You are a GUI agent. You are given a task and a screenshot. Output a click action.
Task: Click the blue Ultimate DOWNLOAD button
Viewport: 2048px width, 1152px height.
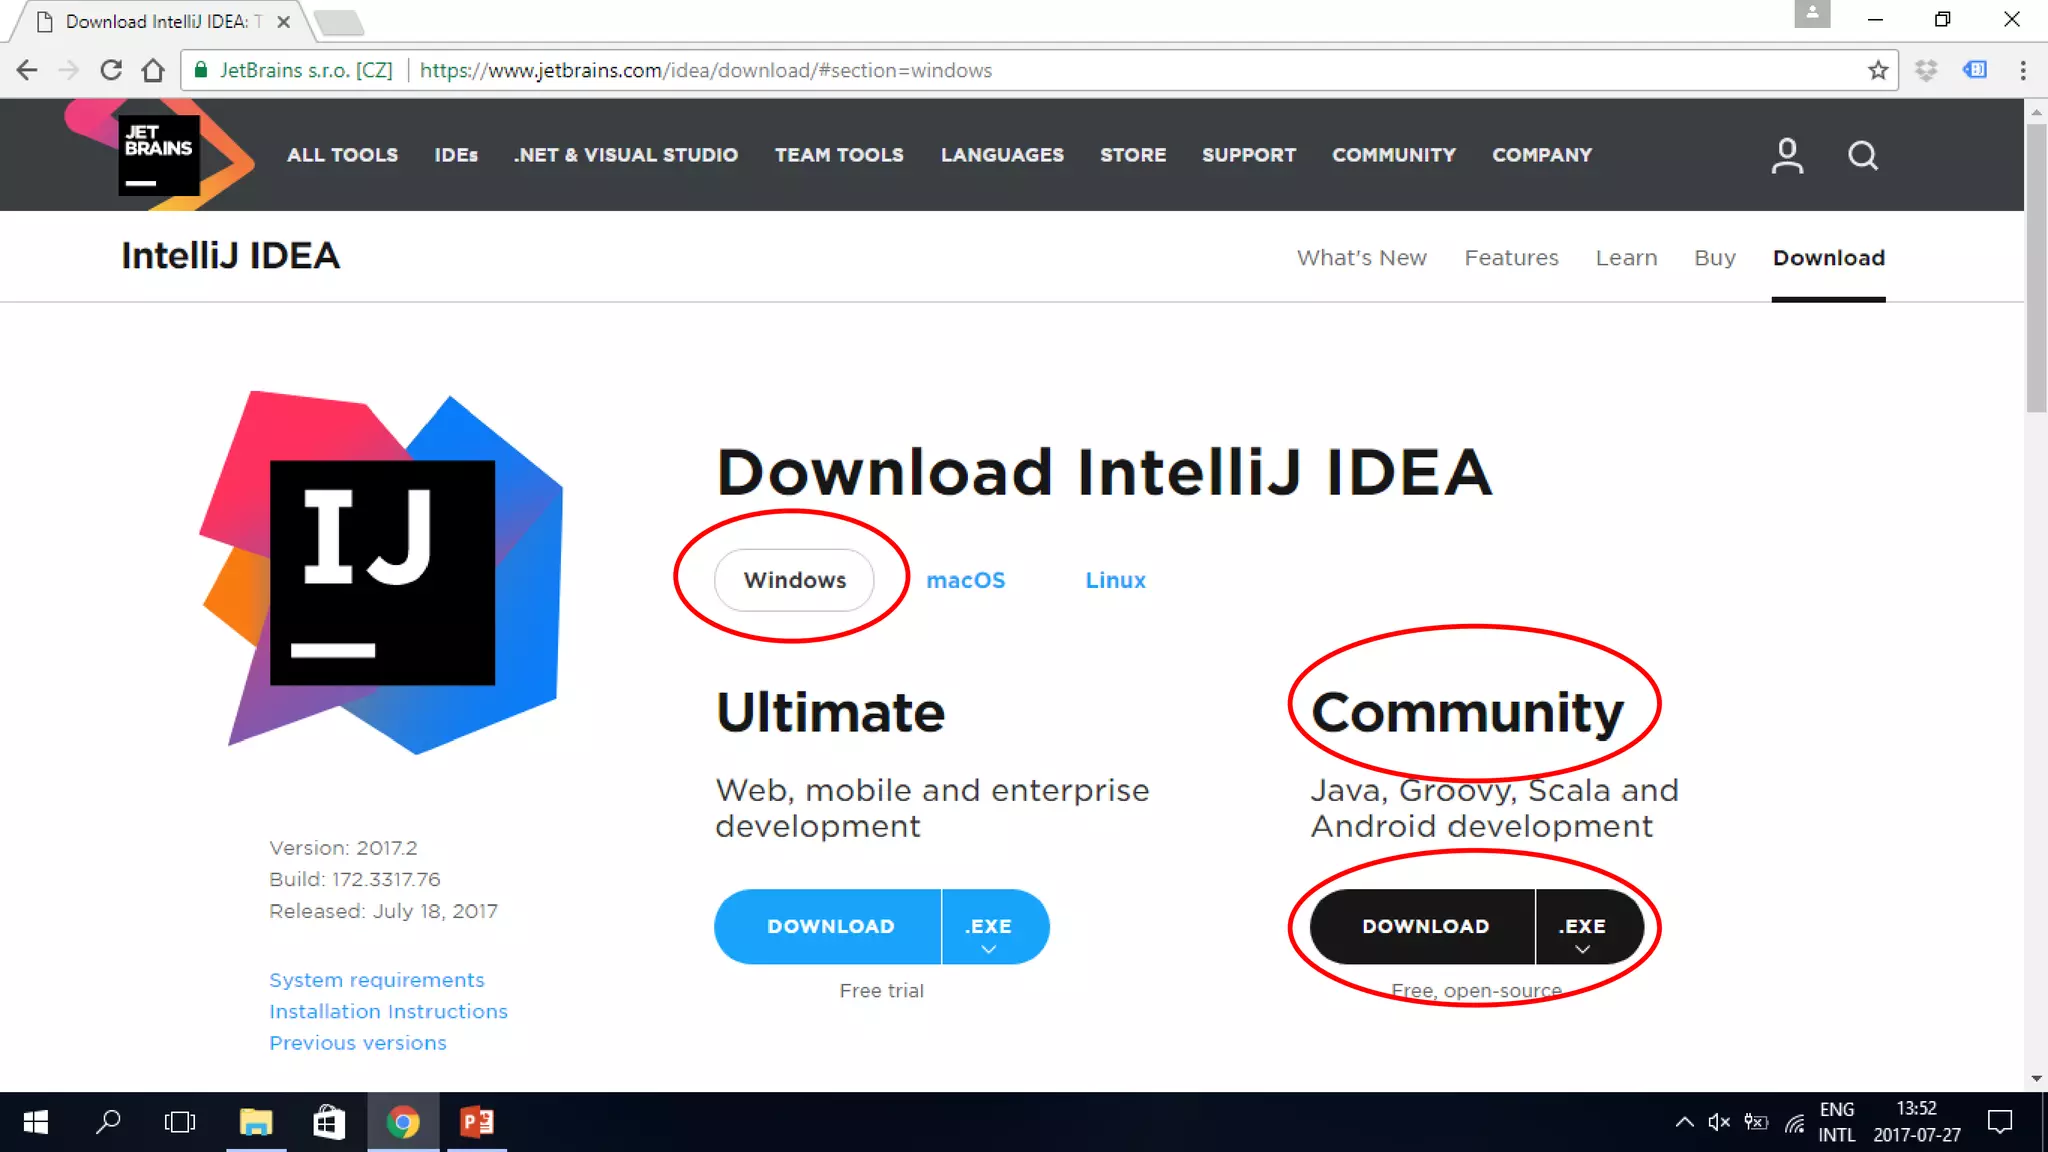[828, 926]
